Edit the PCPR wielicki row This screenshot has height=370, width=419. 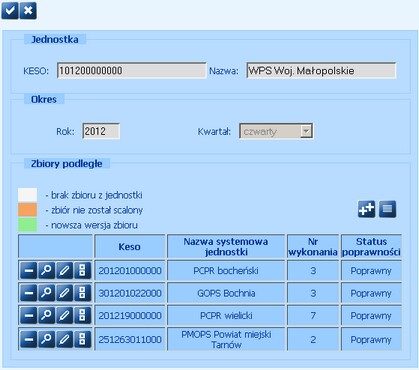(x=65, y=316)
